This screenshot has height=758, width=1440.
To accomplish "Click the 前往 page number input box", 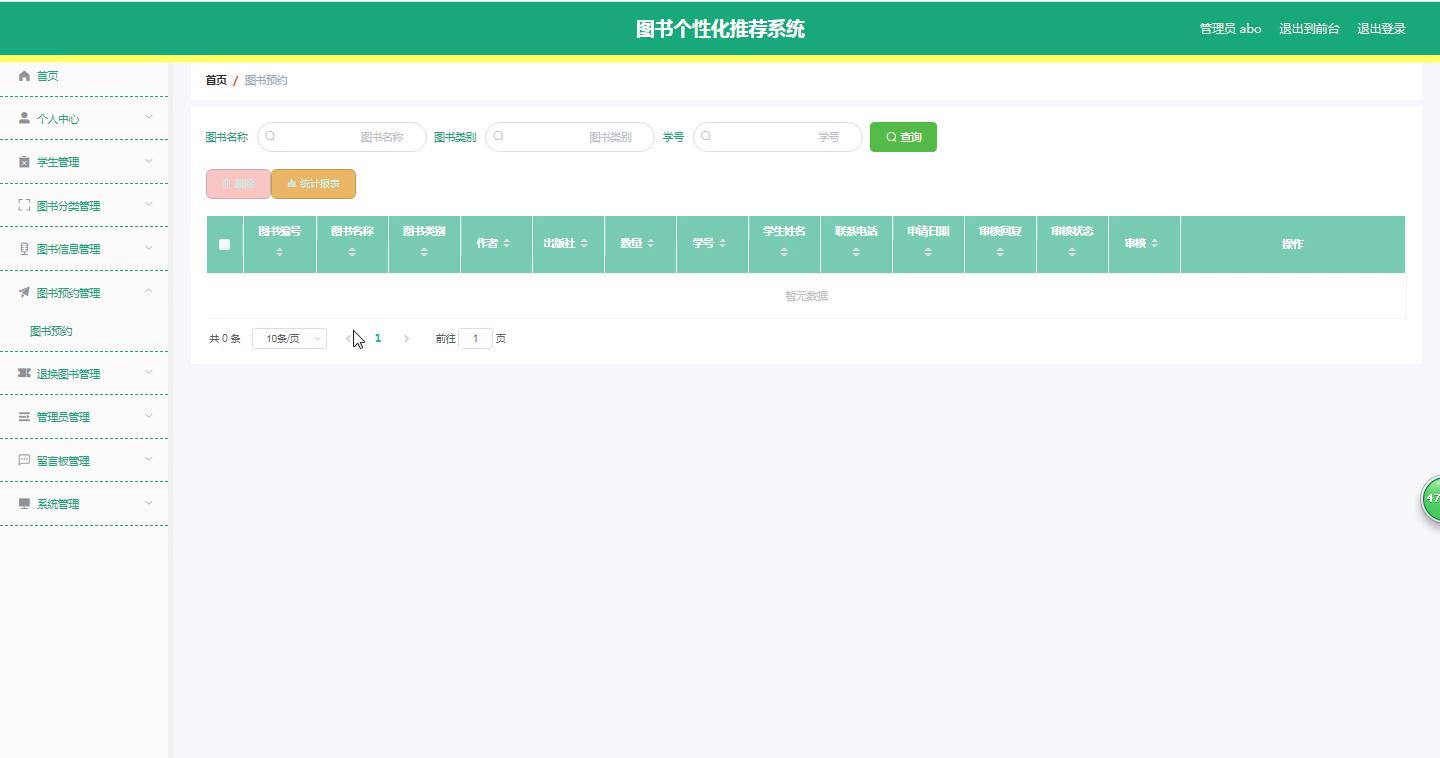I will [x=475, y=339].
